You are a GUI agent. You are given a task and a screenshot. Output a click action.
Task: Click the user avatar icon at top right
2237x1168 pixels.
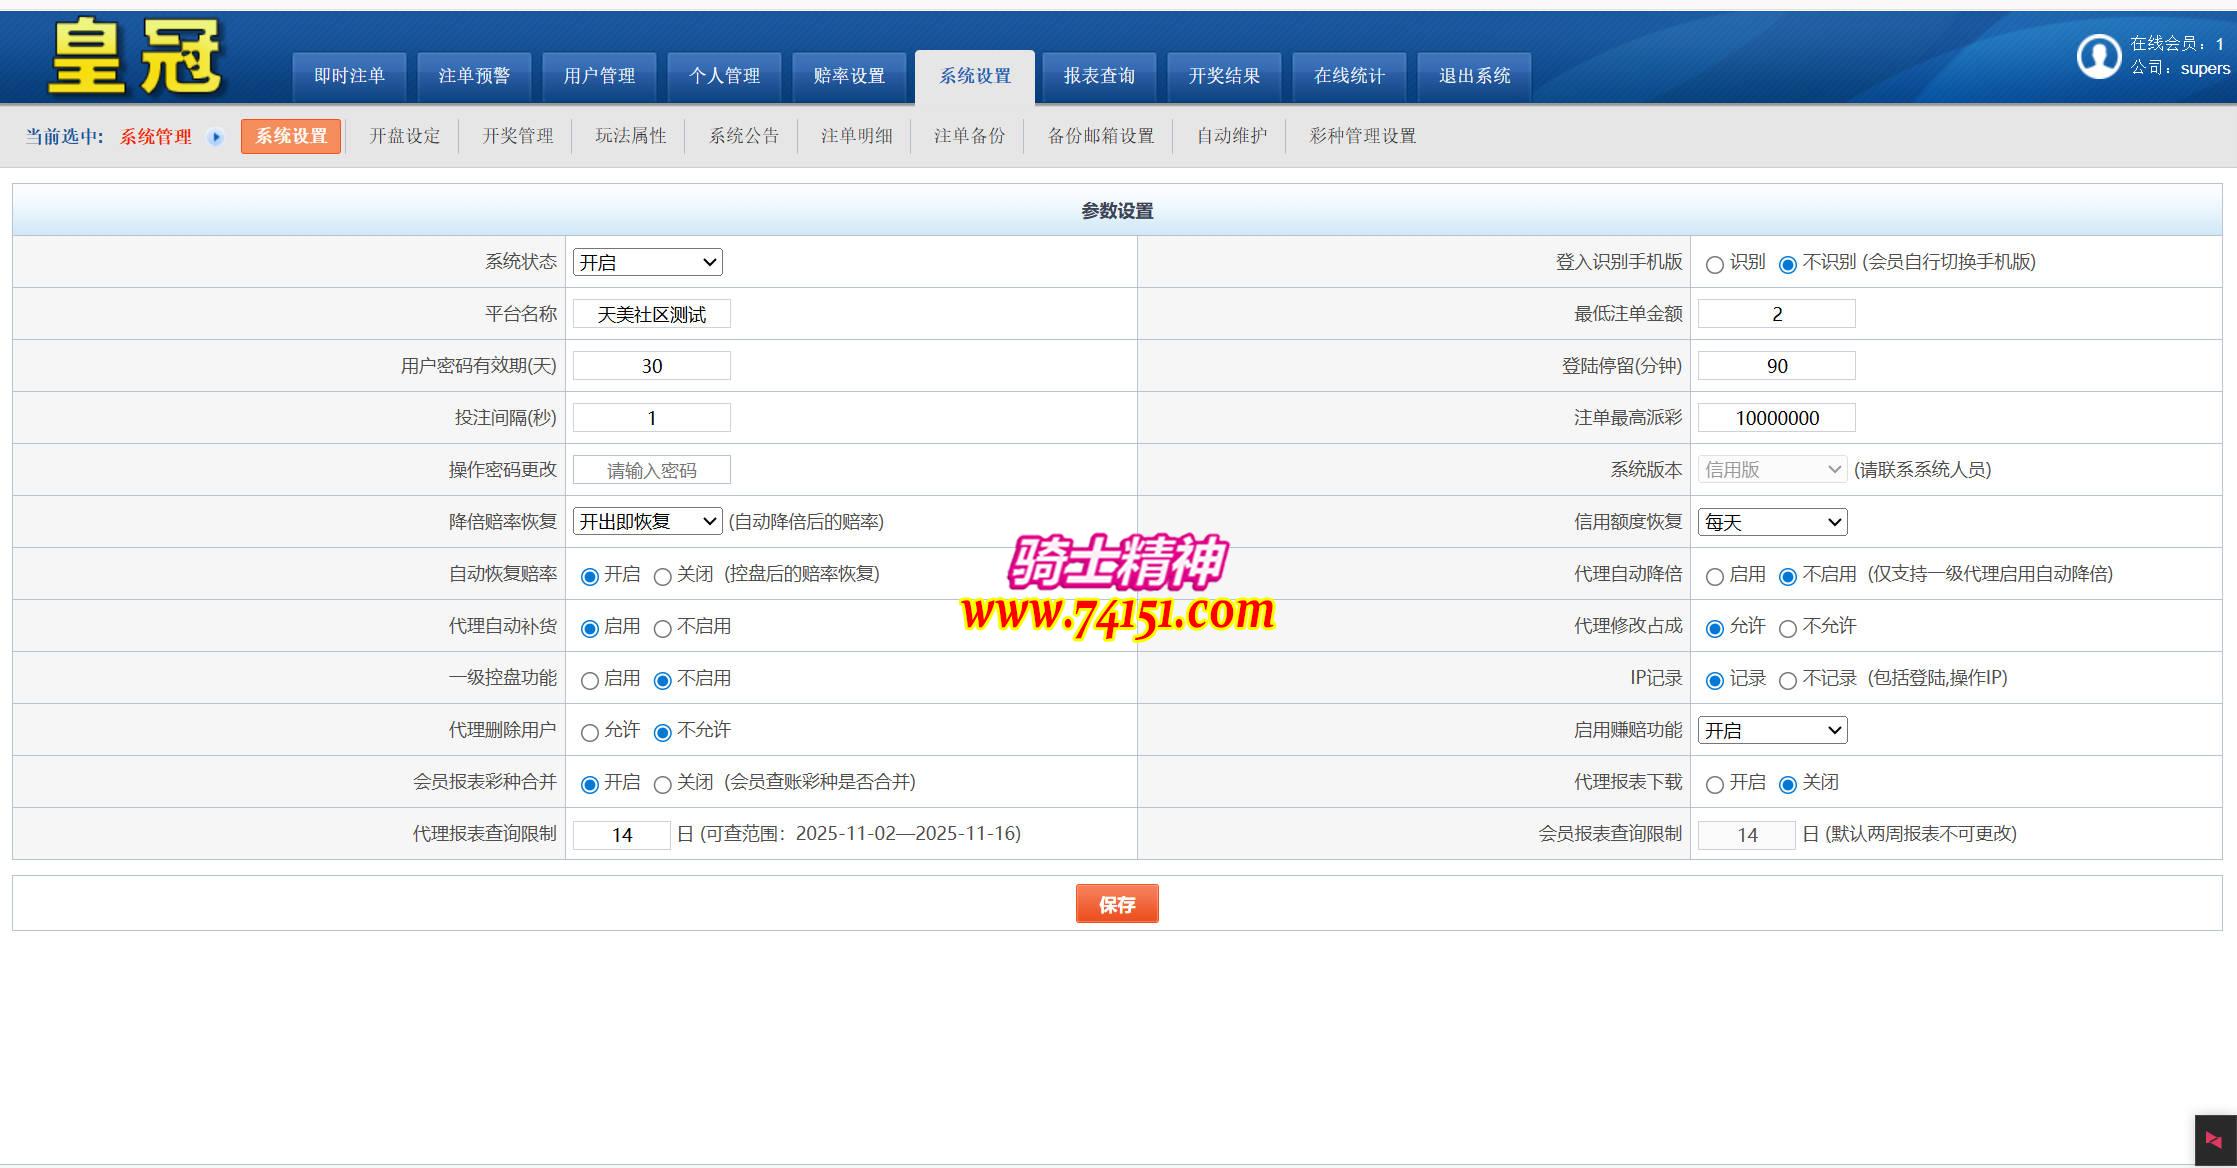[x=2098, y=57]
